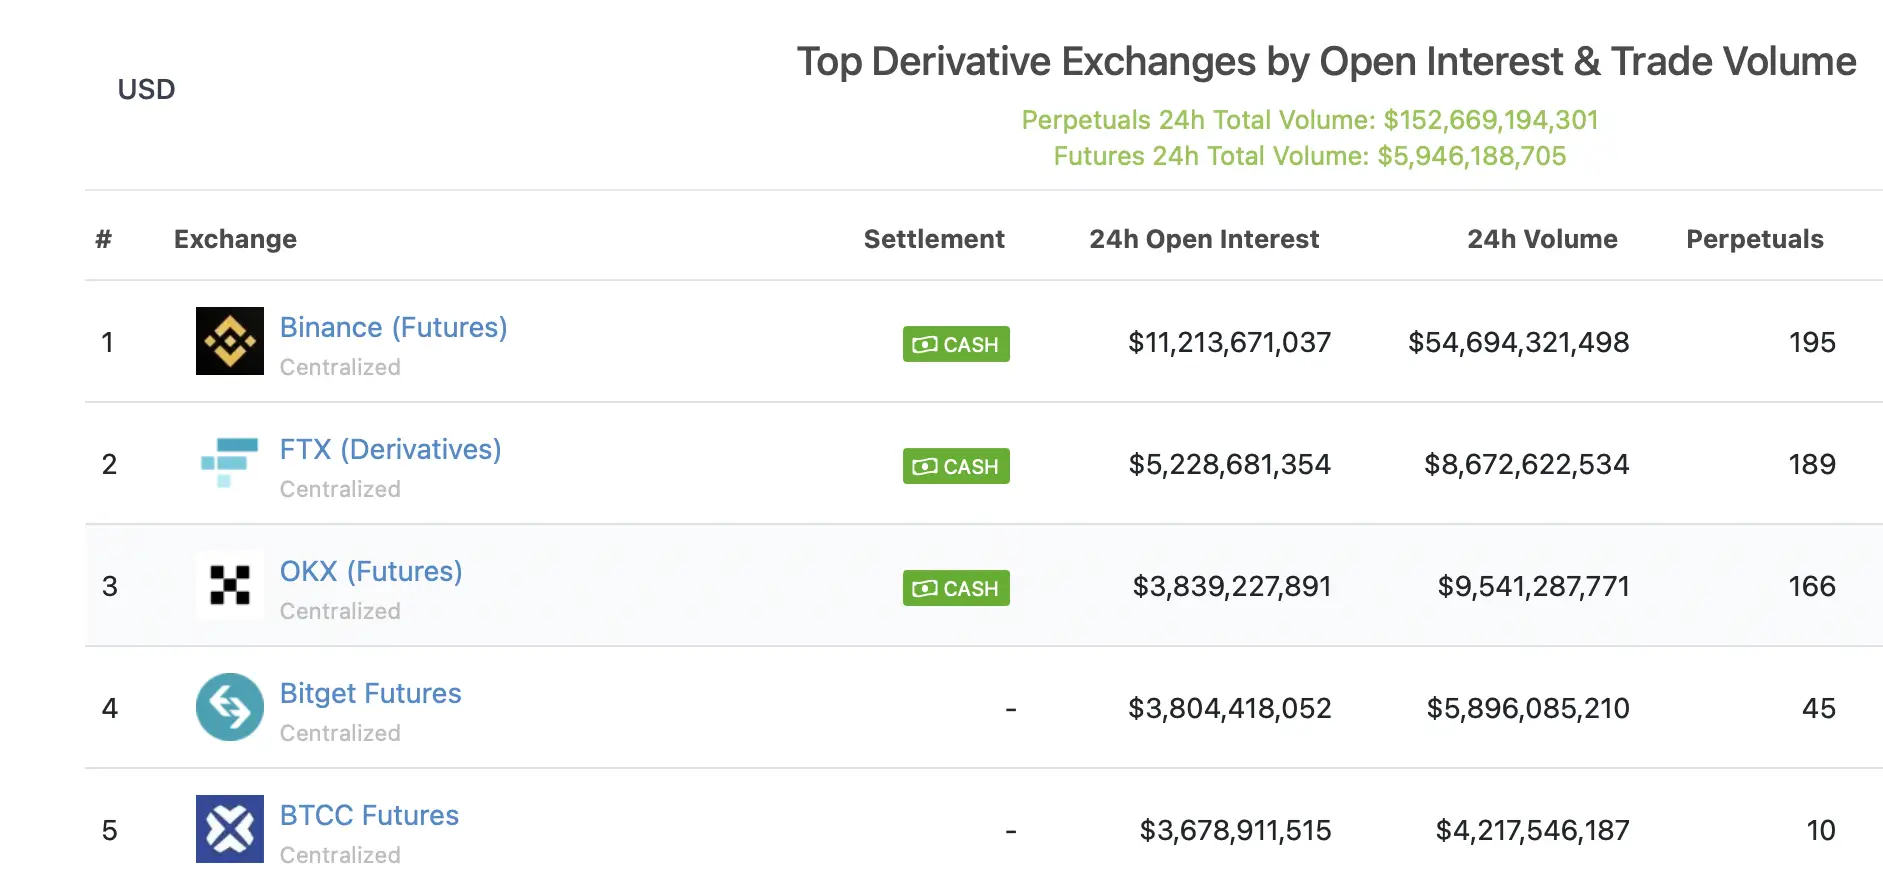The image size is (1883, 888).
Task: Click BTCC perpetuals count 10
Action: click(x=1821, y=831)
